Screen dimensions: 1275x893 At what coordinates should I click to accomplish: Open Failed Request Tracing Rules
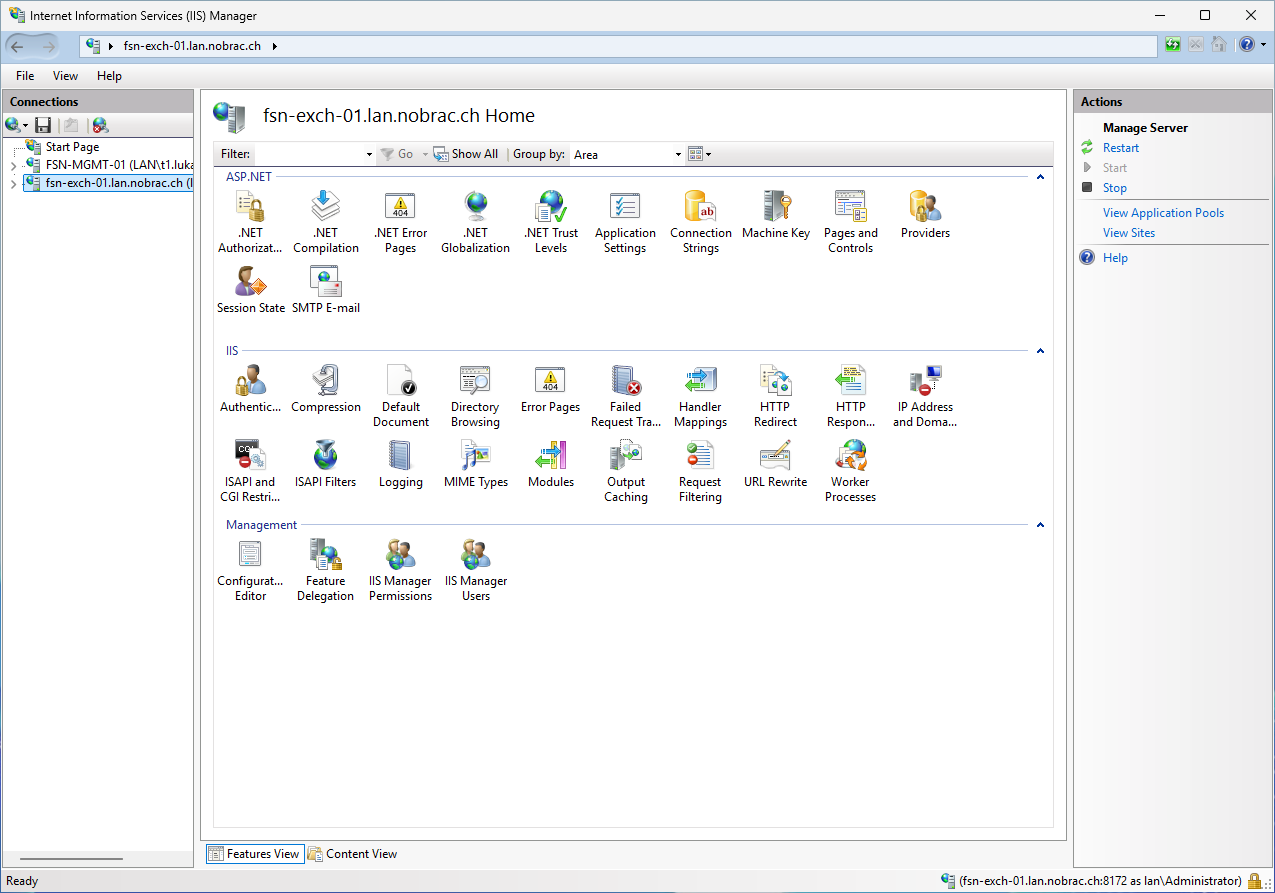[625, 396]
